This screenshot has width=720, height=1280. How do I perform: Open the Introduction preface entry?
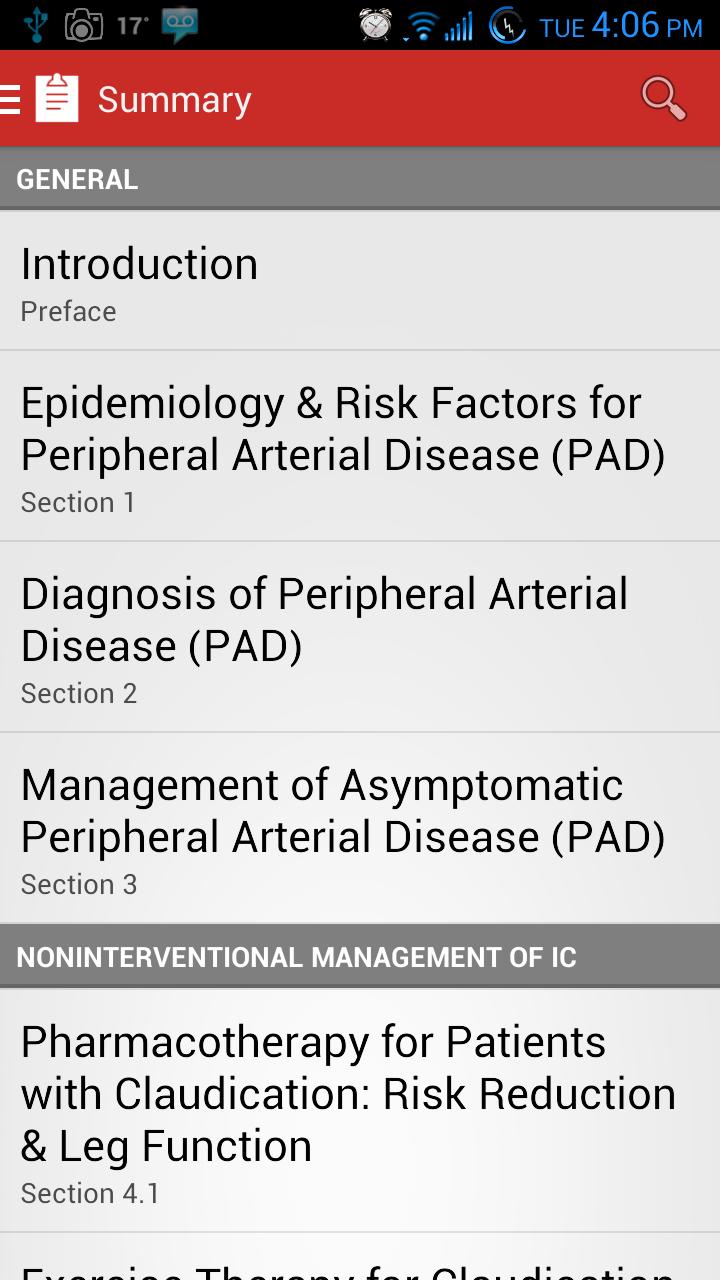360,281
